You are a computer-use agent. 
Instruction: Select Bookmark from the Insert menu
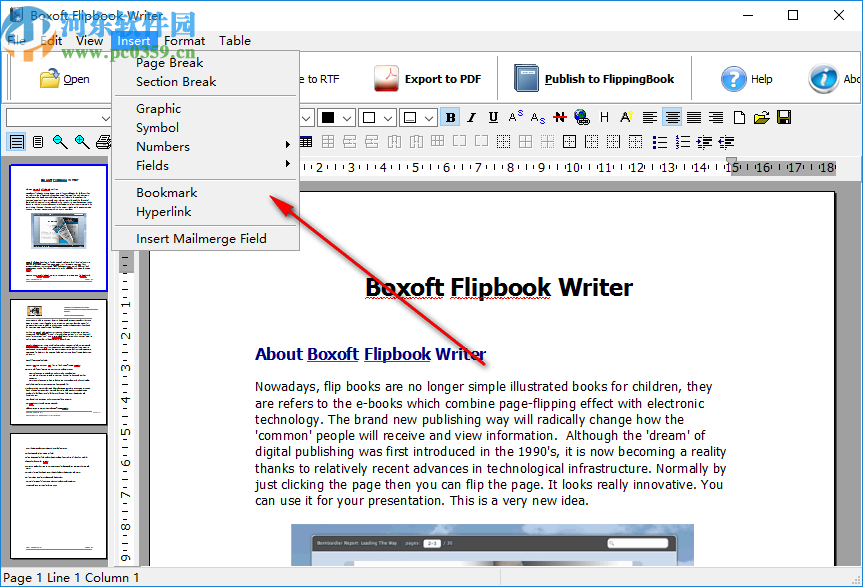point(166,192)
